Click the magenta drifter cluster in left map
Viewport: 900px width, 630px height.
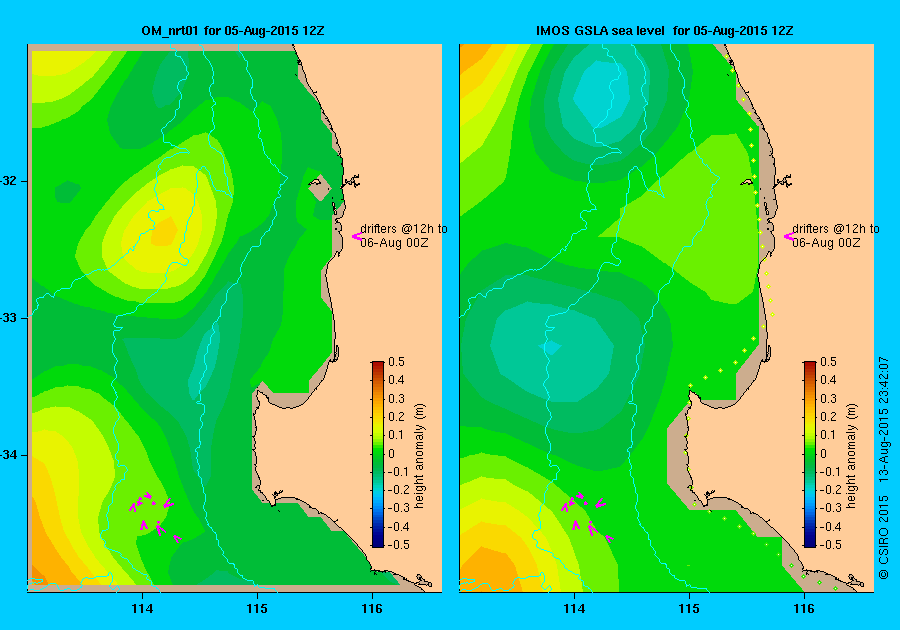[155, 516]
